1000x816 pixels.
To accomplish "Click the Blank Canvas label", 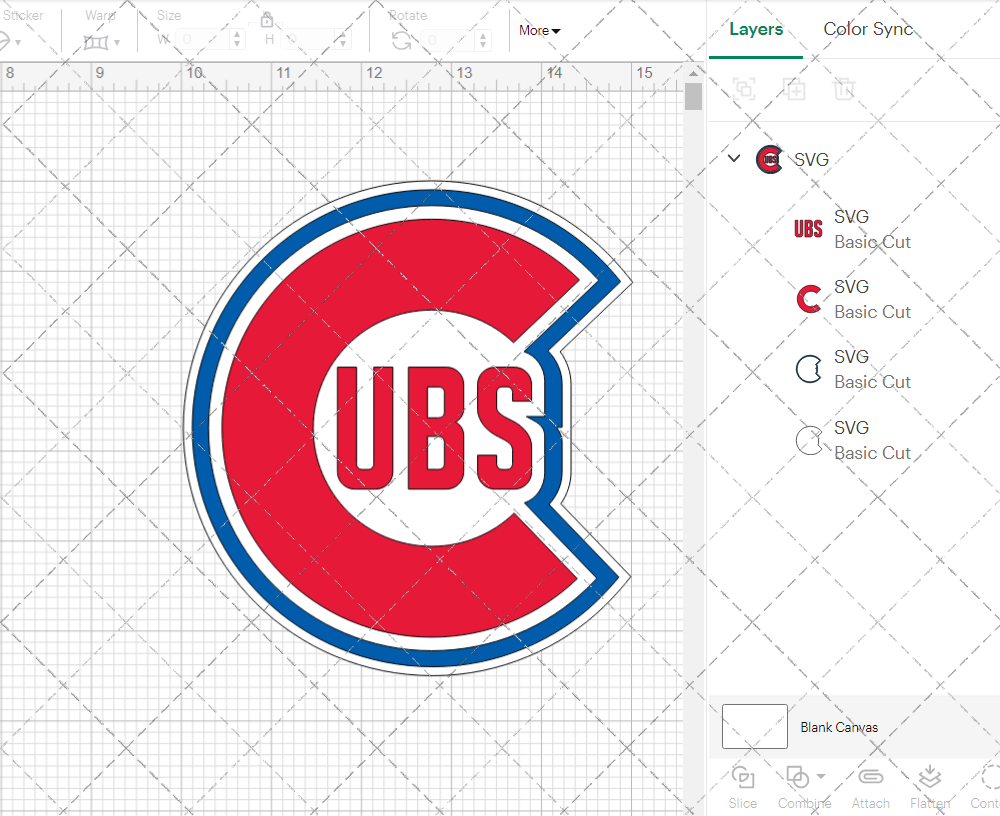I will (x=839, y=727).
